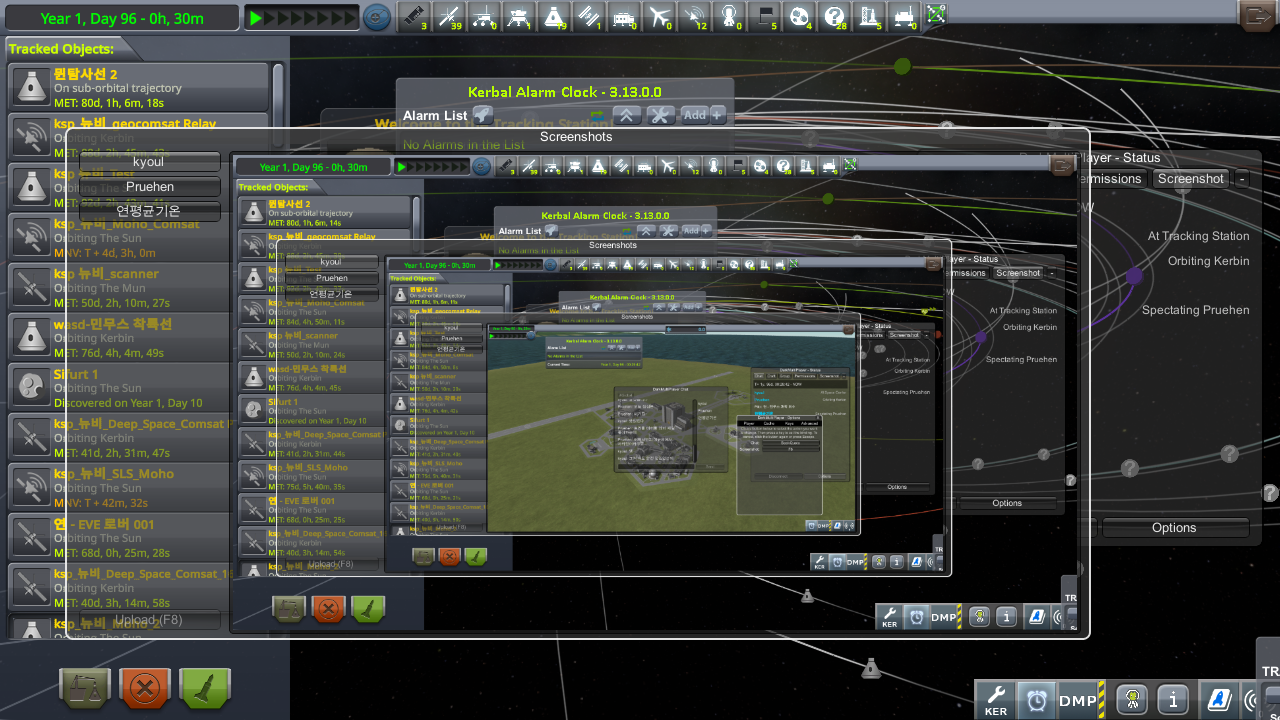This screenshot has width=1280, height=720.
Task: Toggle the debris filter showing 3
Action: 411,16
